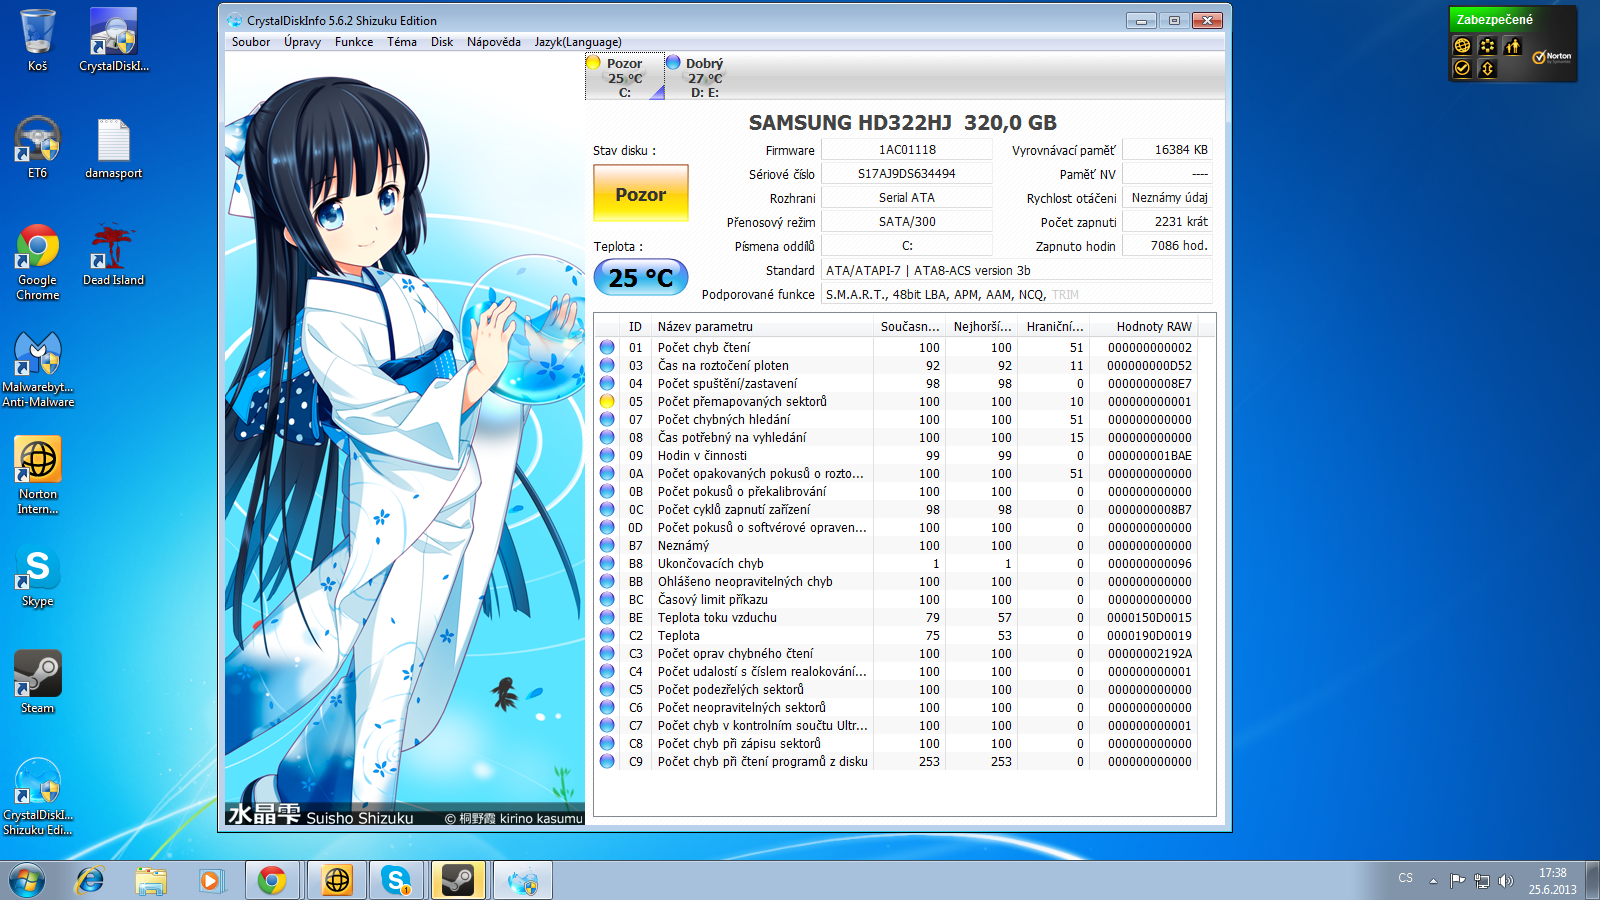
Task: Switch to Steam on the taskbar
Action: coord(459,881)
